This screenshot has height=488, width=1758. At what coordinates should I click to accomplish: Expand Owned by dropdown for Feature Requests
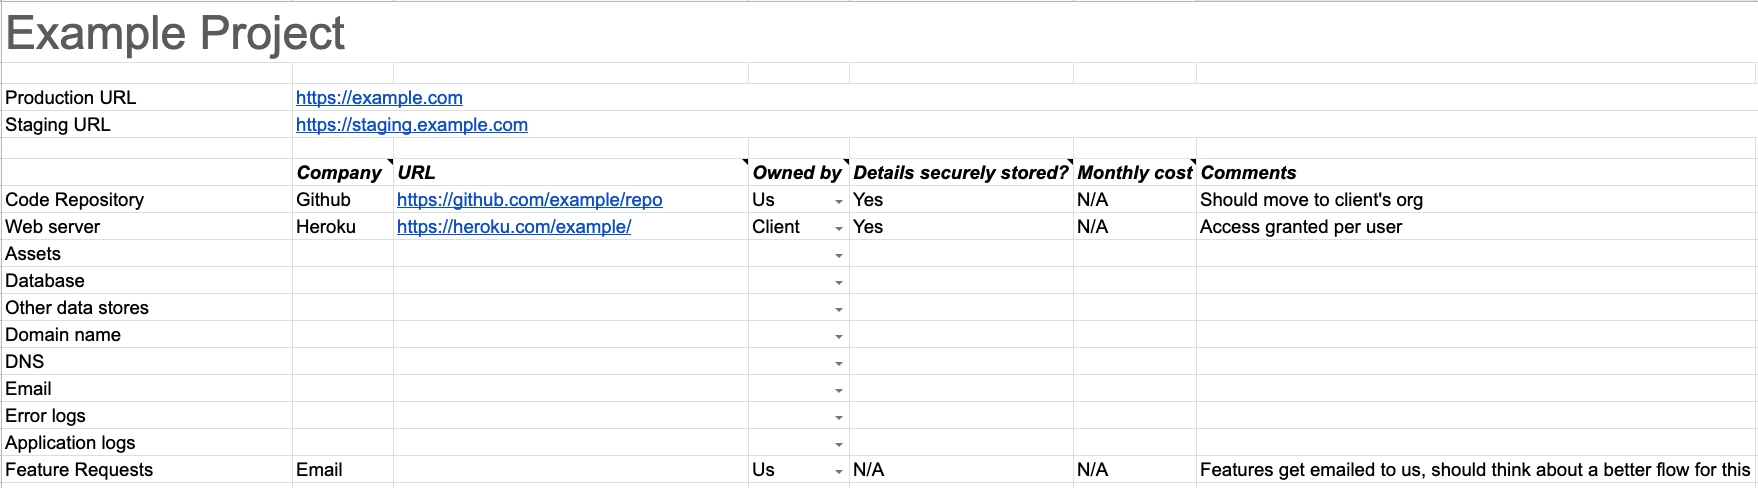point(839,471)
